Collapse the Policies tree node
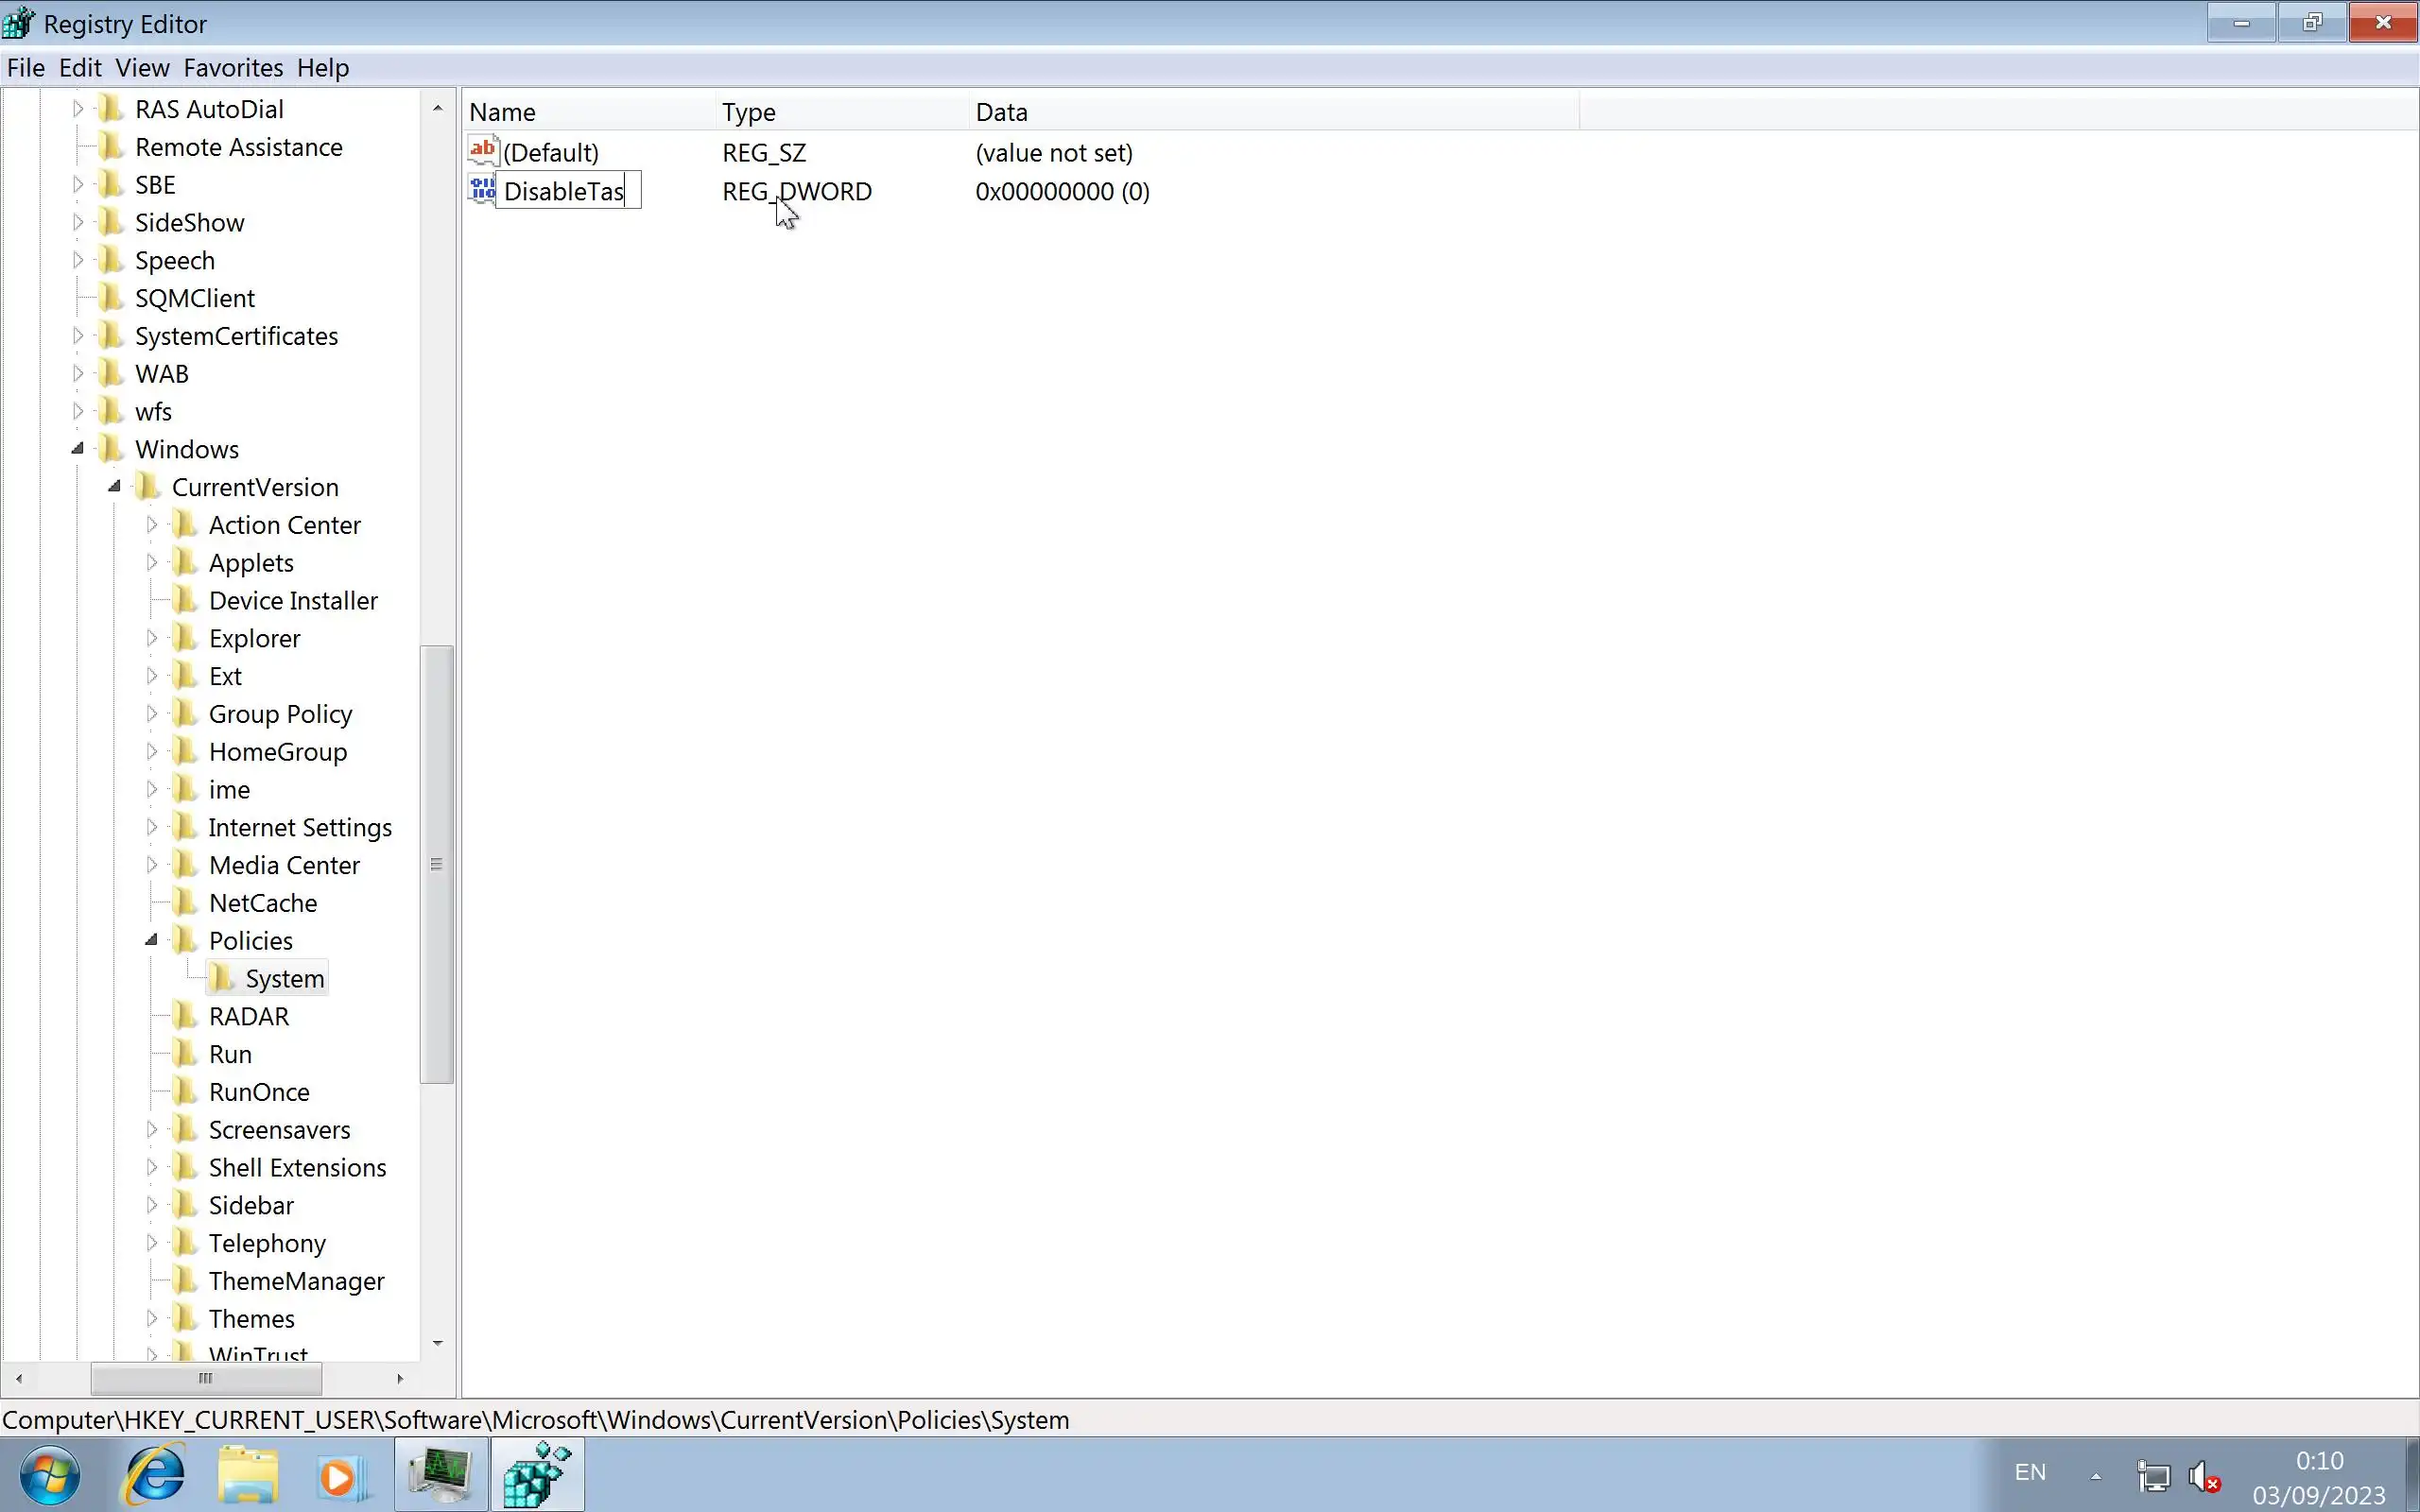This screenshot has width=2420, height=1512. coord(152,940)
